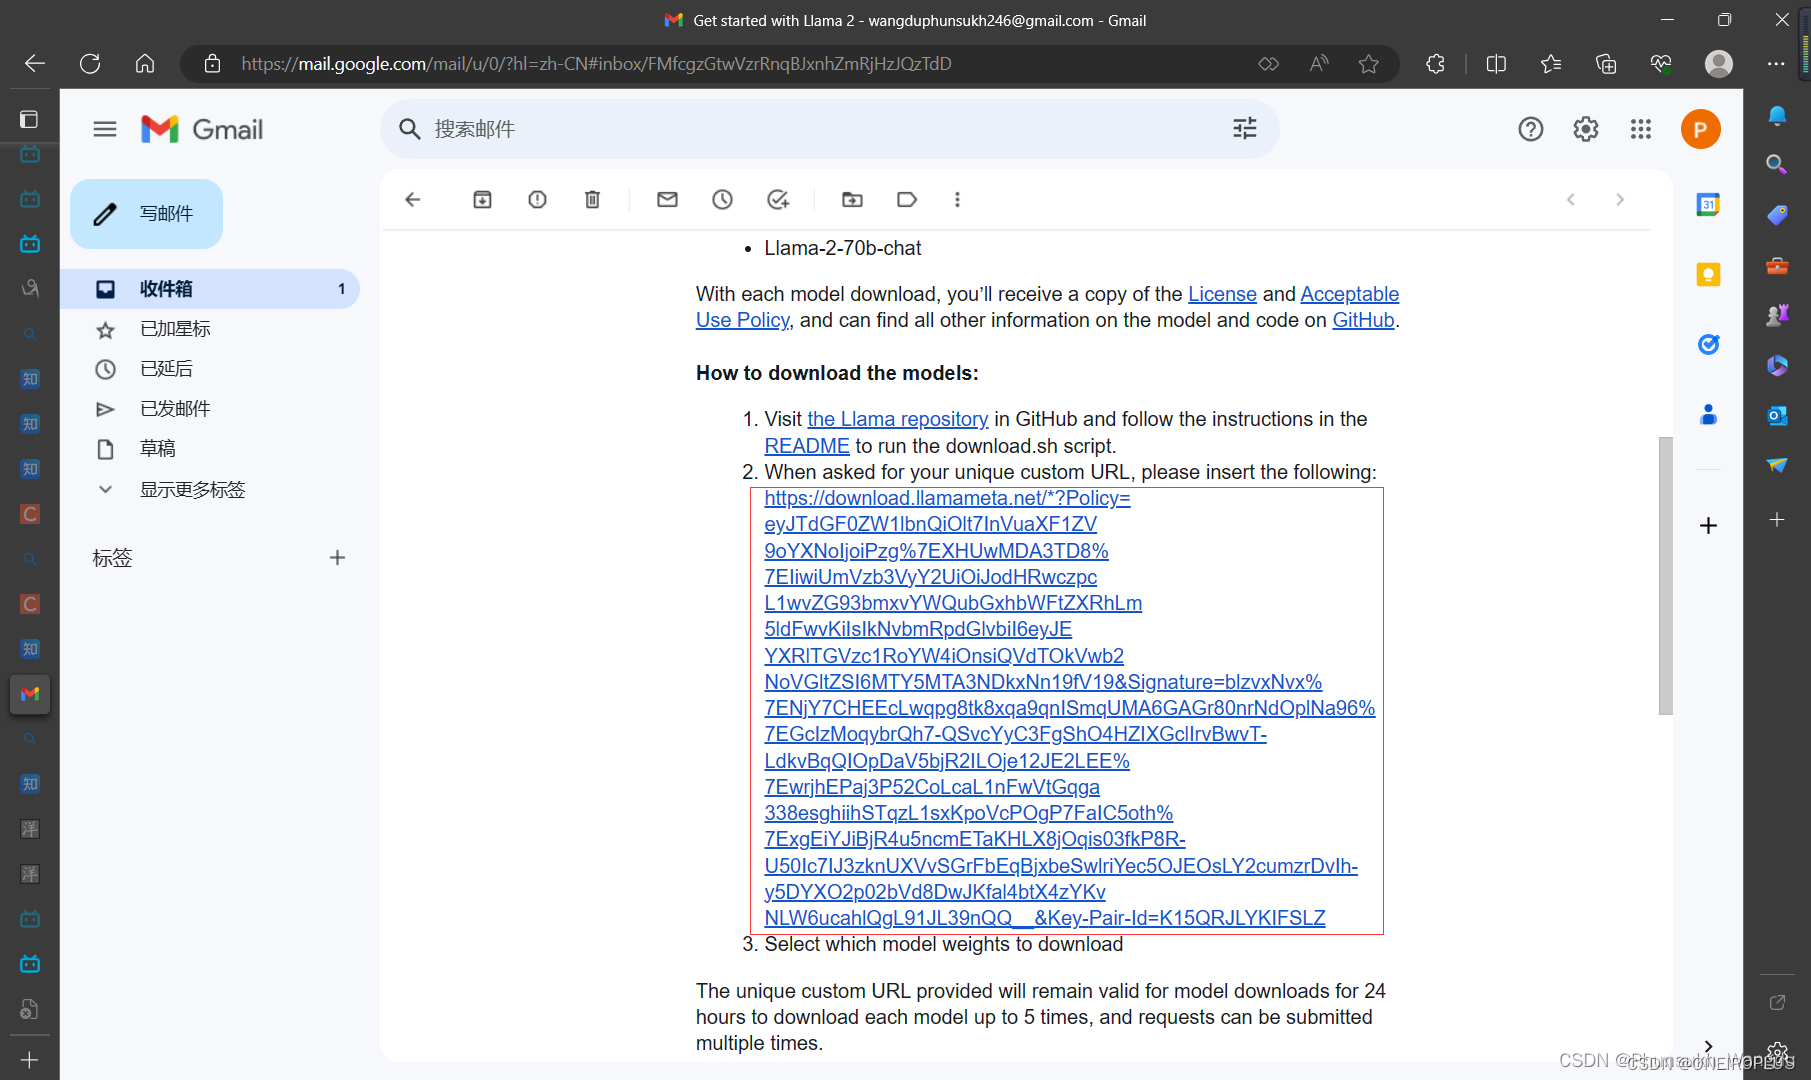Open Gmail support help icon
Screen dimensions: 1811x1080
coord(1530,129)
